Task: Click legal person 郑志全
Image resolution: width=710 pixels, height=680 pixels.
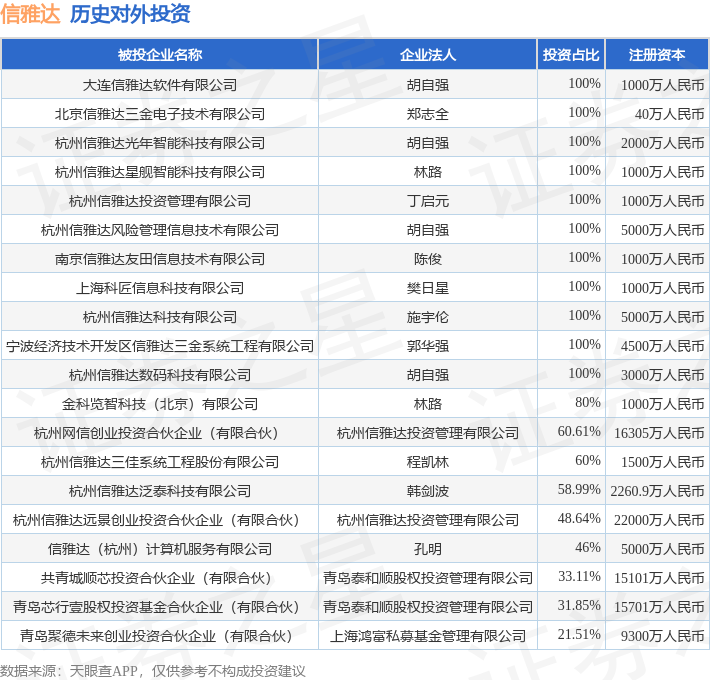Action: (x=427, y=114)
